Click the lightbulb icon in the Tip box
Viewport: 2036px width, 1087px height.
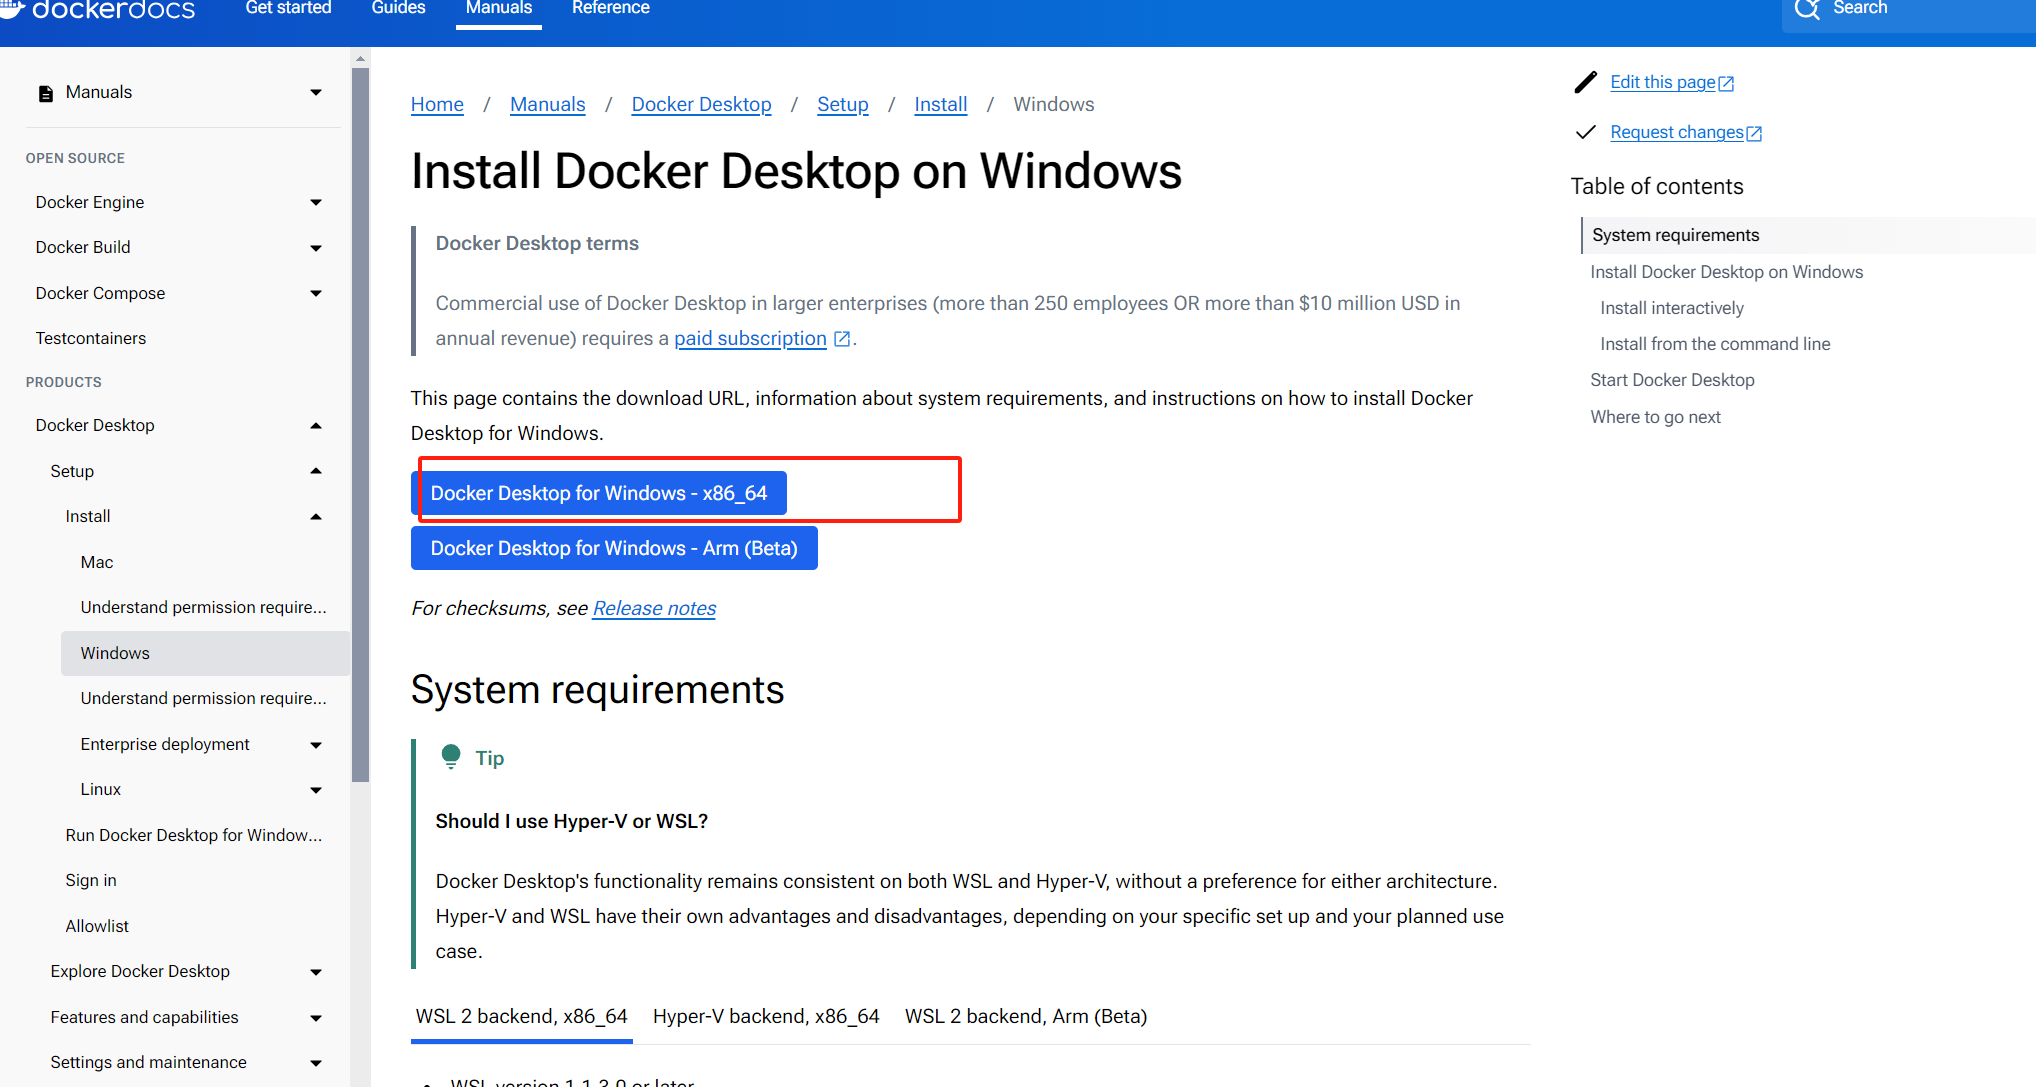[x=451, y=756]
